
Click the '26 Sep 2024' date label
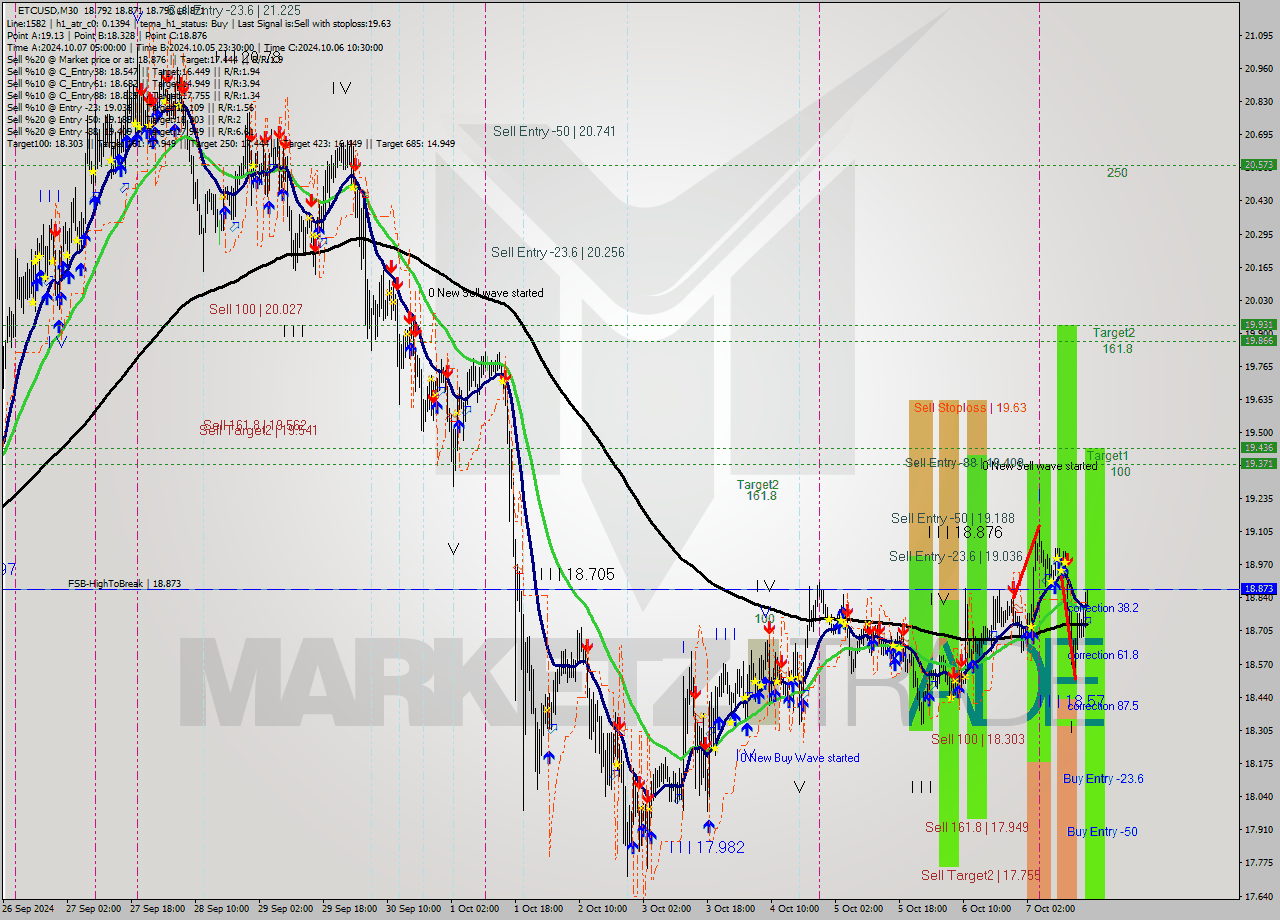point(28,909)
